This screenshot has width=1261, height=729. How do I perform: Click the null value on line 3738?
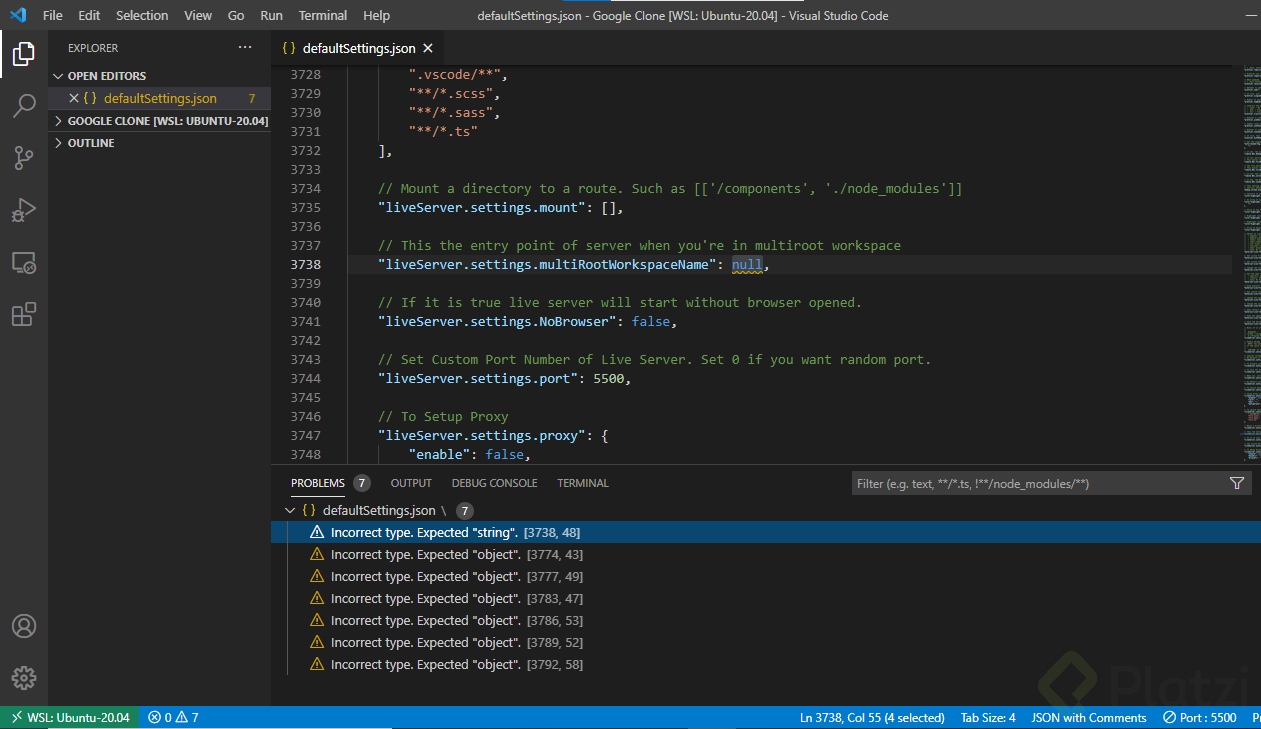(747, 265)
